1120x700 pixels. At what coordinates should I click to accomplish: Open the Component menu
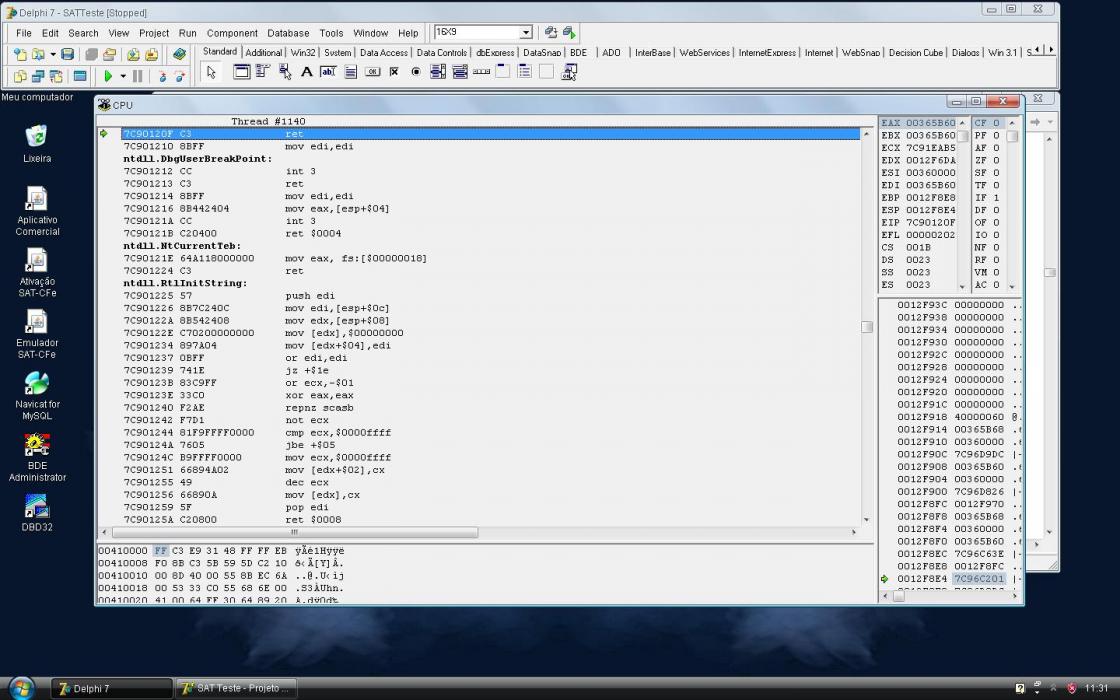[x=232, y=33]
